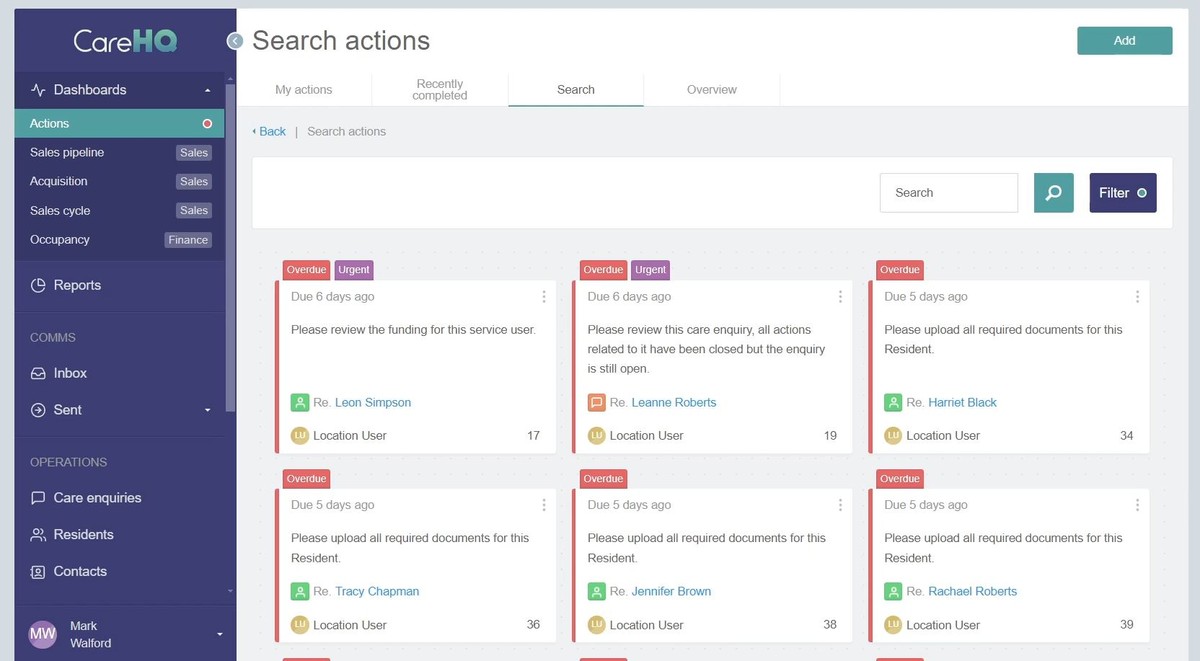Click the green resident icon beside Tracy Chapman
The height and width of the screenshot is (661, 1200).
pos(300,591)
